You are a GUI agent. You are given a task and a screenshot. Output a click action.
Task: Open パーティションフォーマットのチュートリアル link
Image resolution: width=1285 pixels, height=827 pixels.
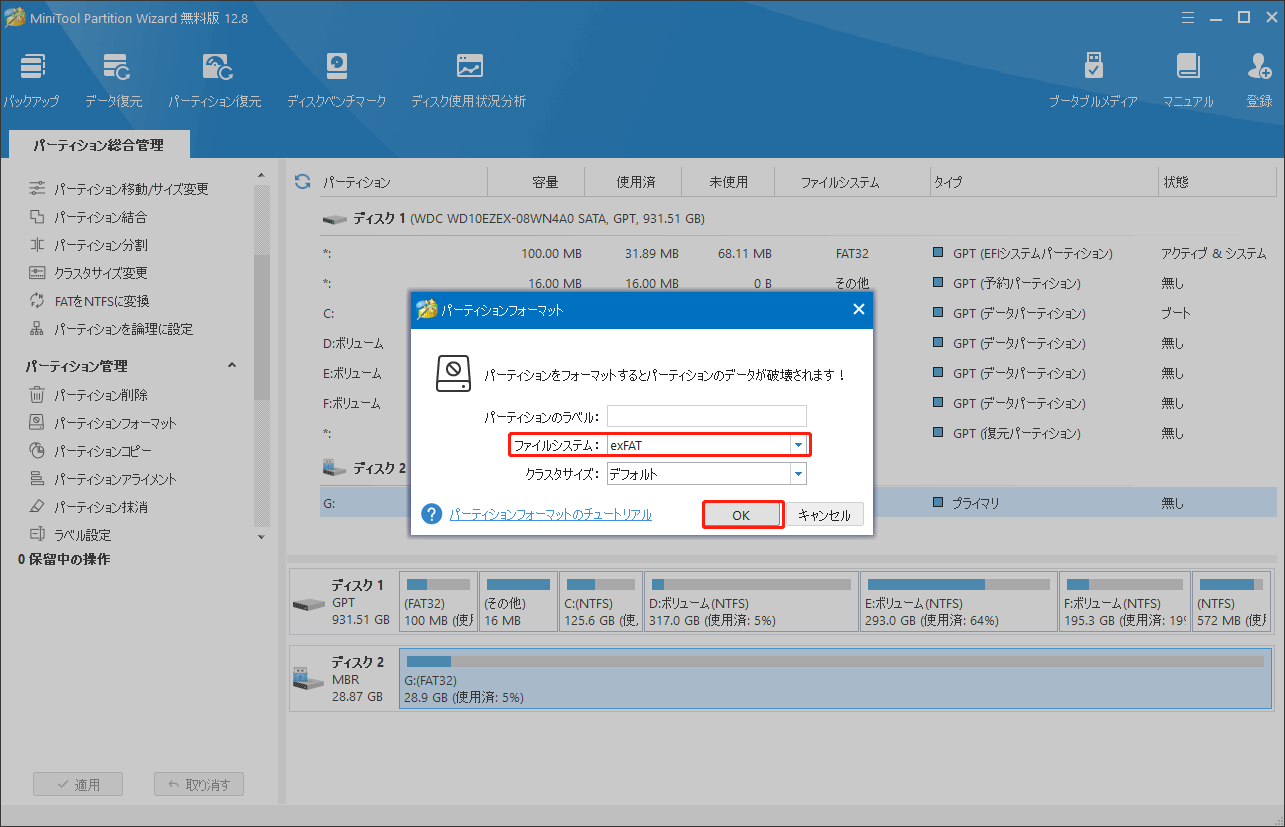coord(551,515)
